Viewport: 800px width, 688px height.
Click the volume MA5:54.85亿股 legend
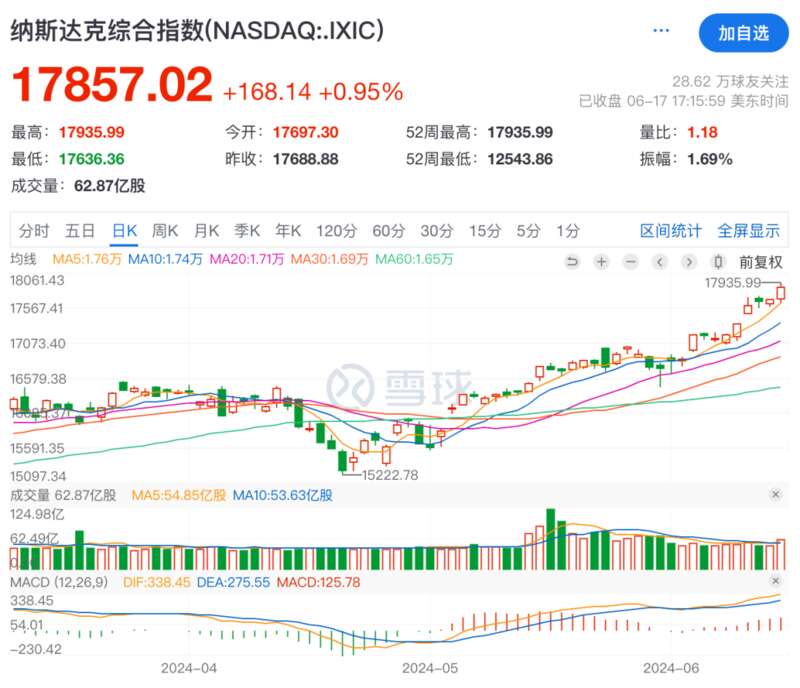[x=179, y=495]
